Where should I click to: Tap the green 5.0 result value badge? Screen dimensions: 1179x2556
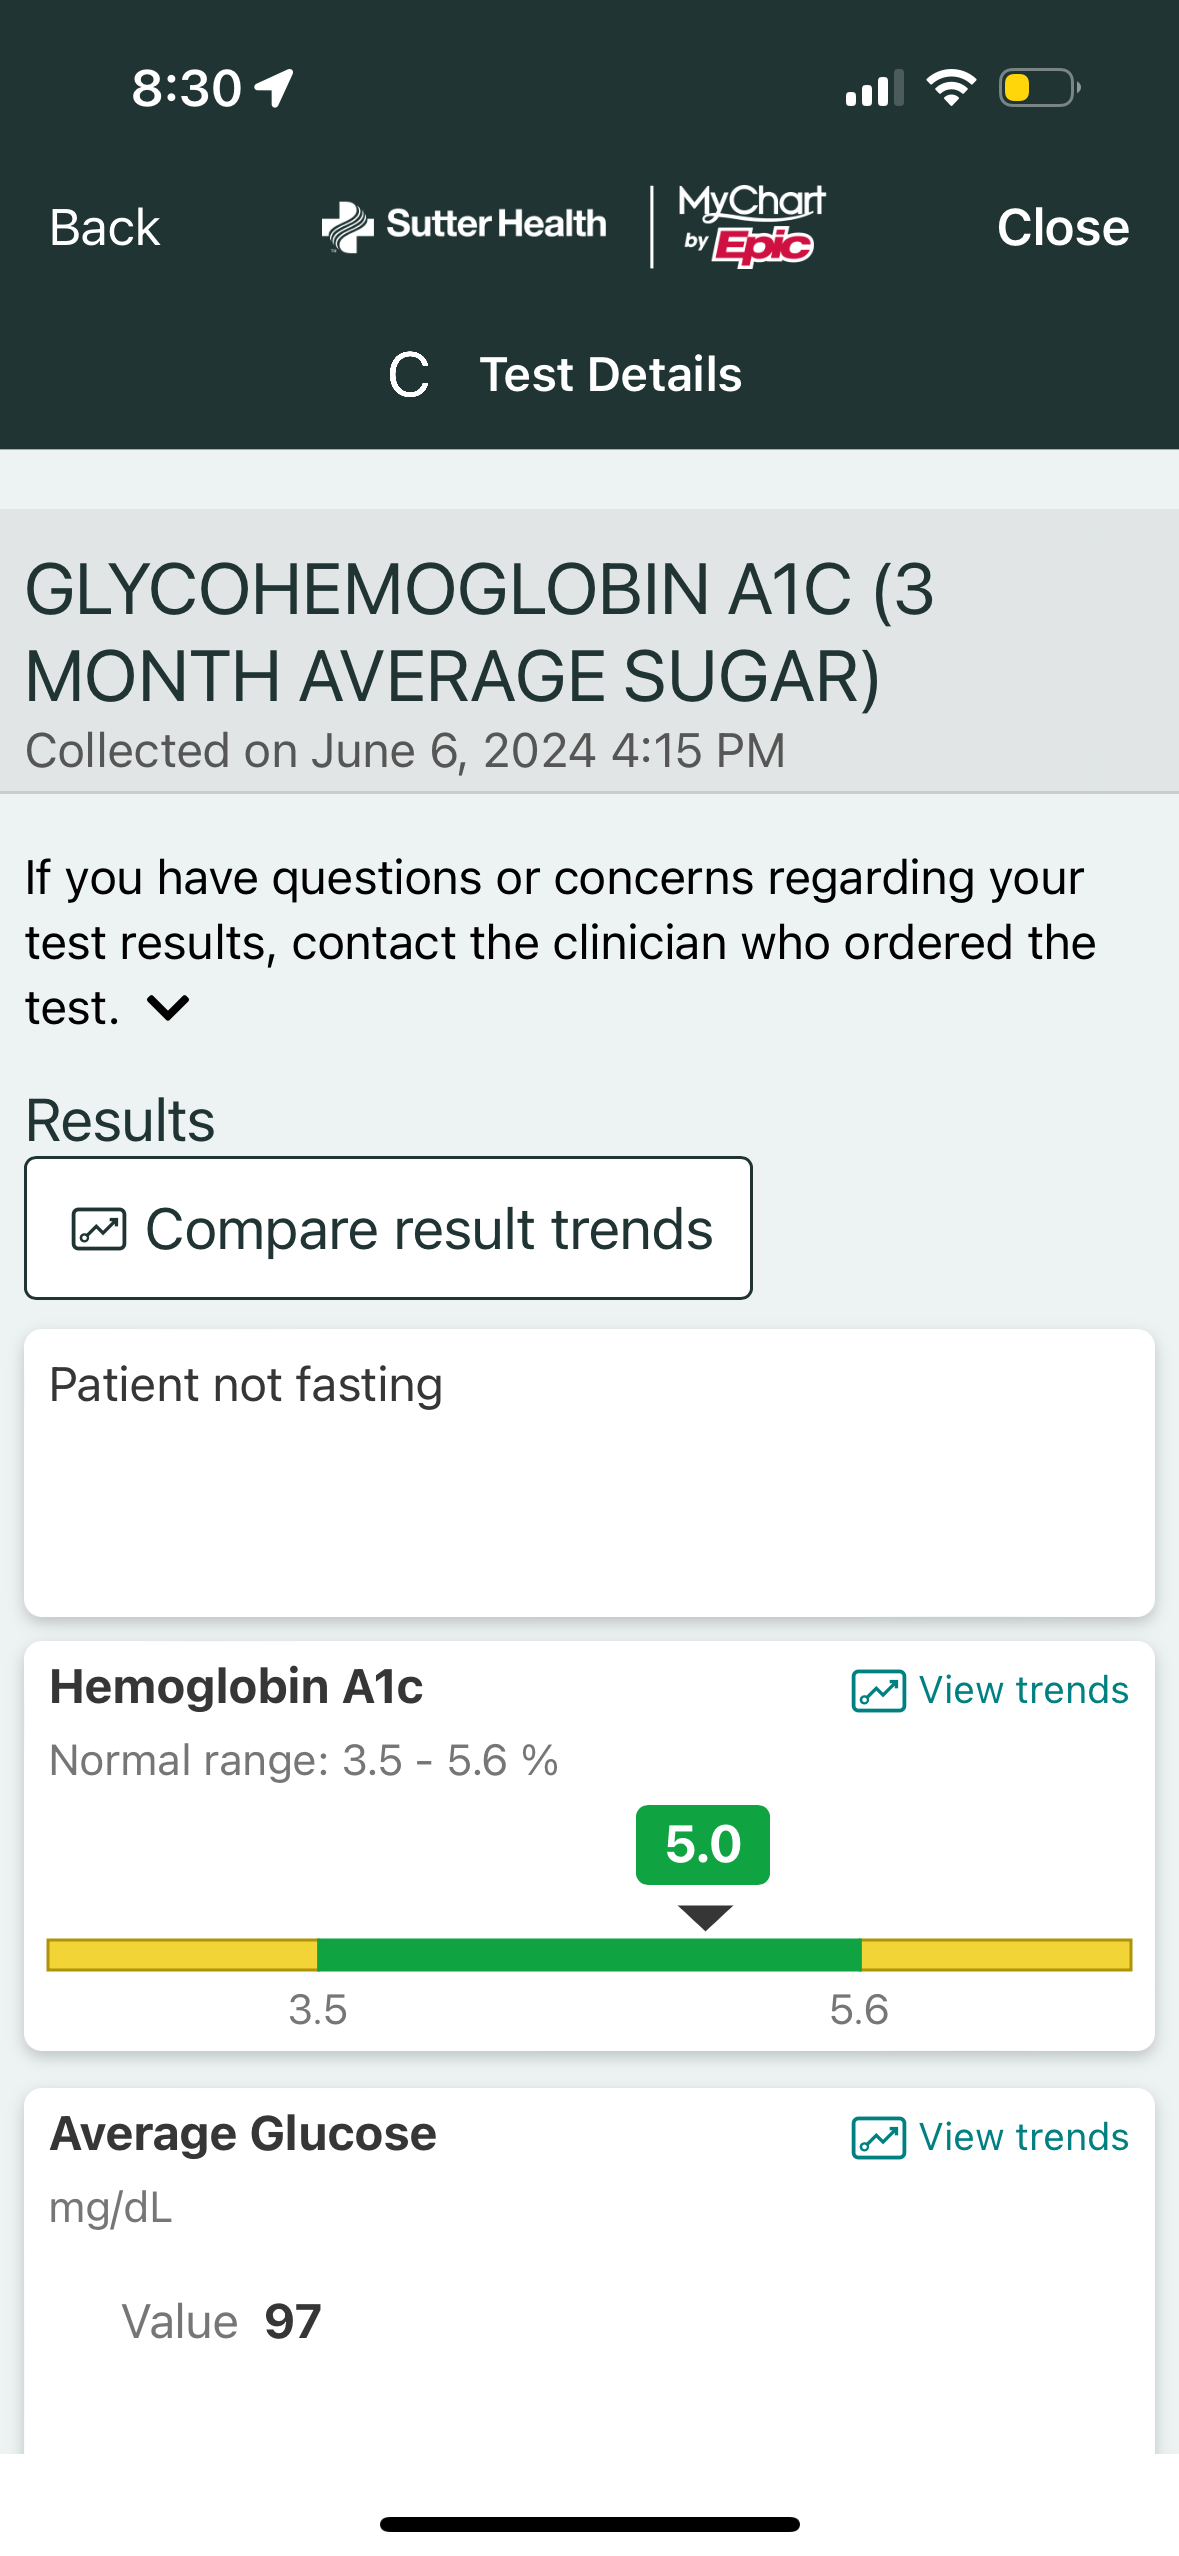click(x=703, y=1845)
